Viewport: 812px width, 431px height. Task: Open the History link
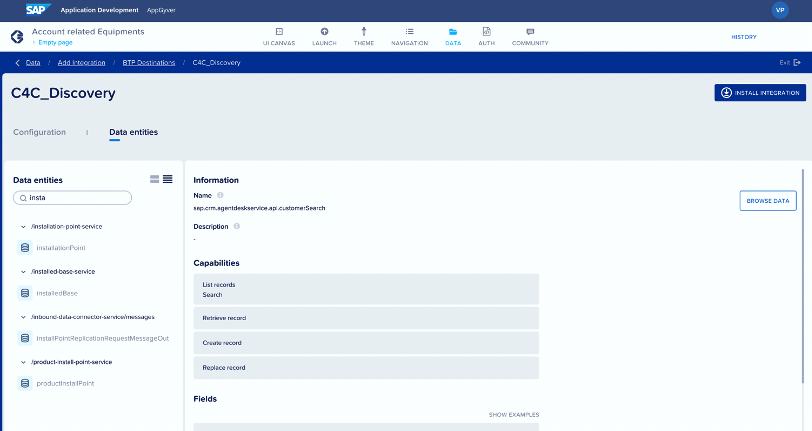[x=744, y=37]
